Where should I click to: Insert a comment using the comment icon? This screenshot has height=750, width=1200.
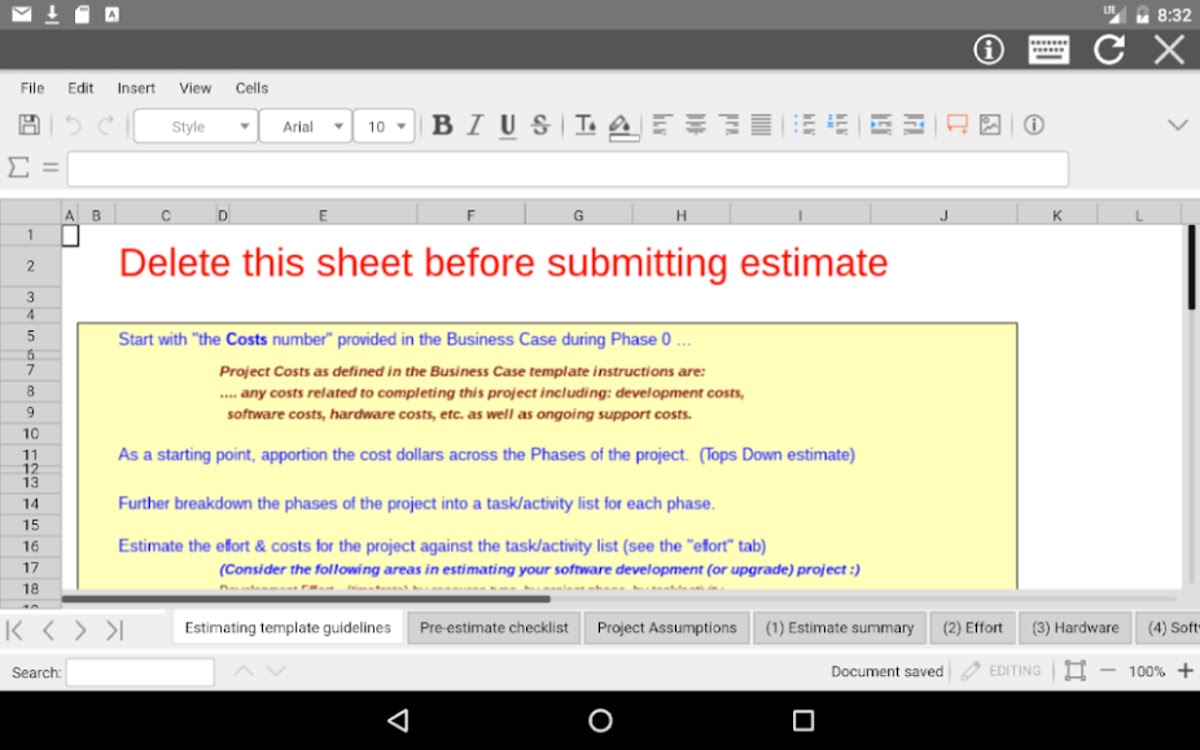click(x=957, y=125)
